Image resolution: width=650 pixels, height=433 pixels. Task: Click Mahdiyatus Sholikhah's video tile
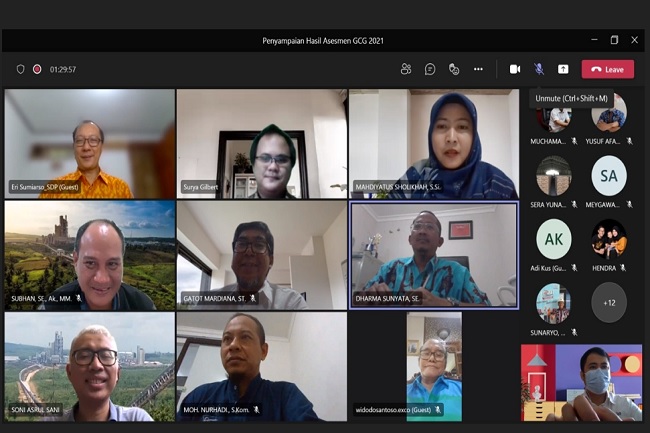433,144
